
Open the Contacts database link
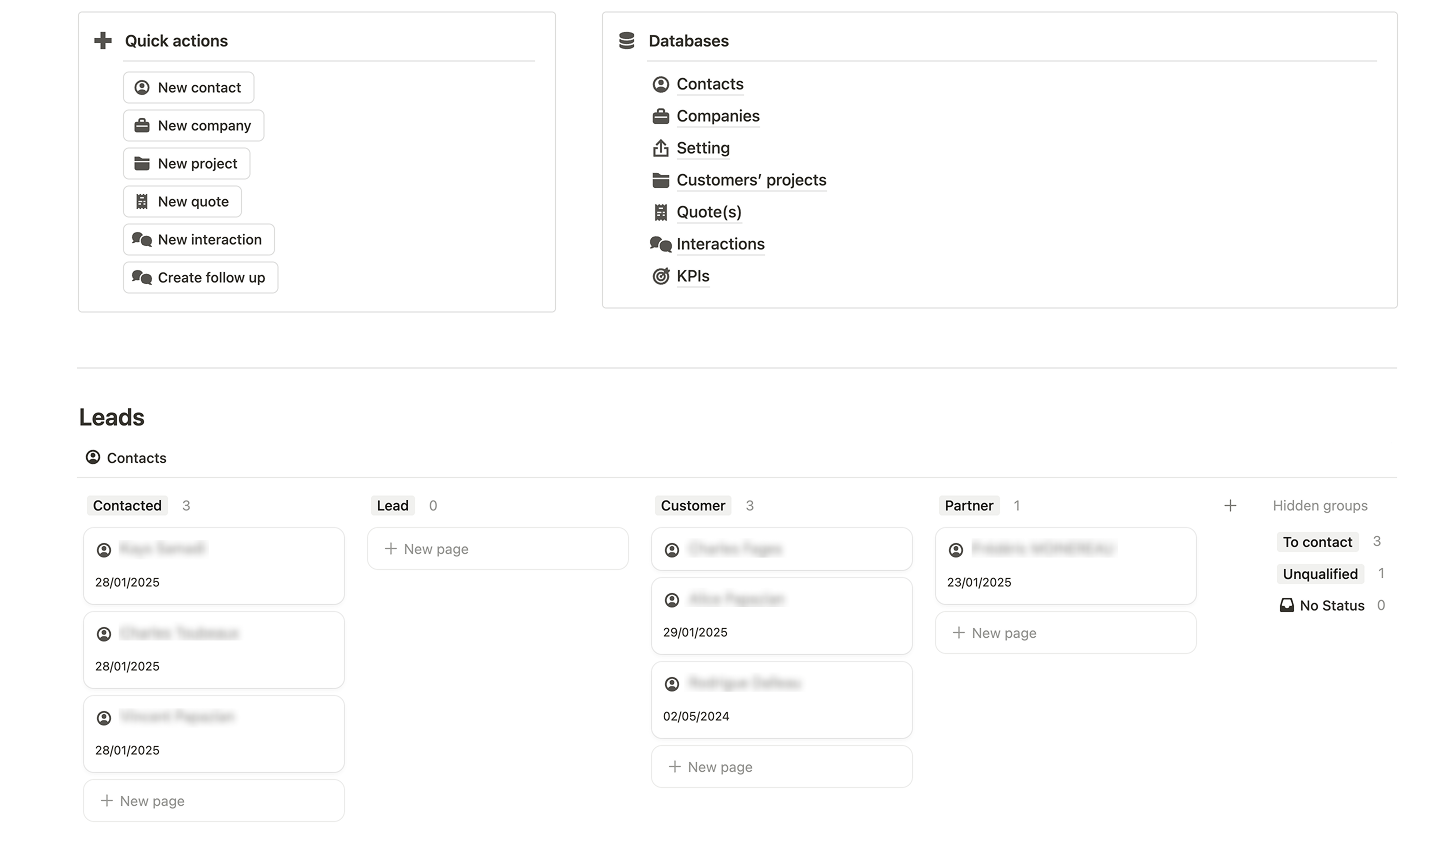point(709,84)
